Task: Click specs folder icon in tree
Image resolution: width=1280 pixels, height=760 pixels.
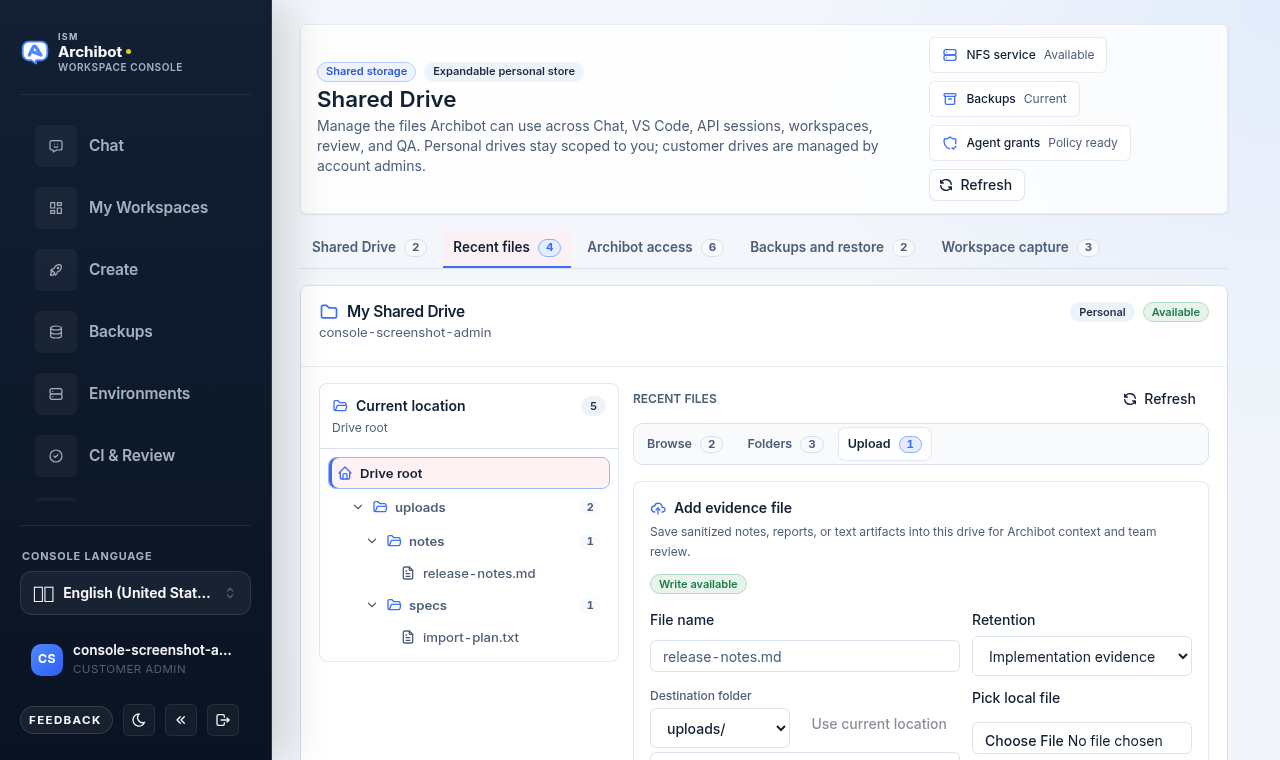Action: tap(394, 605)
